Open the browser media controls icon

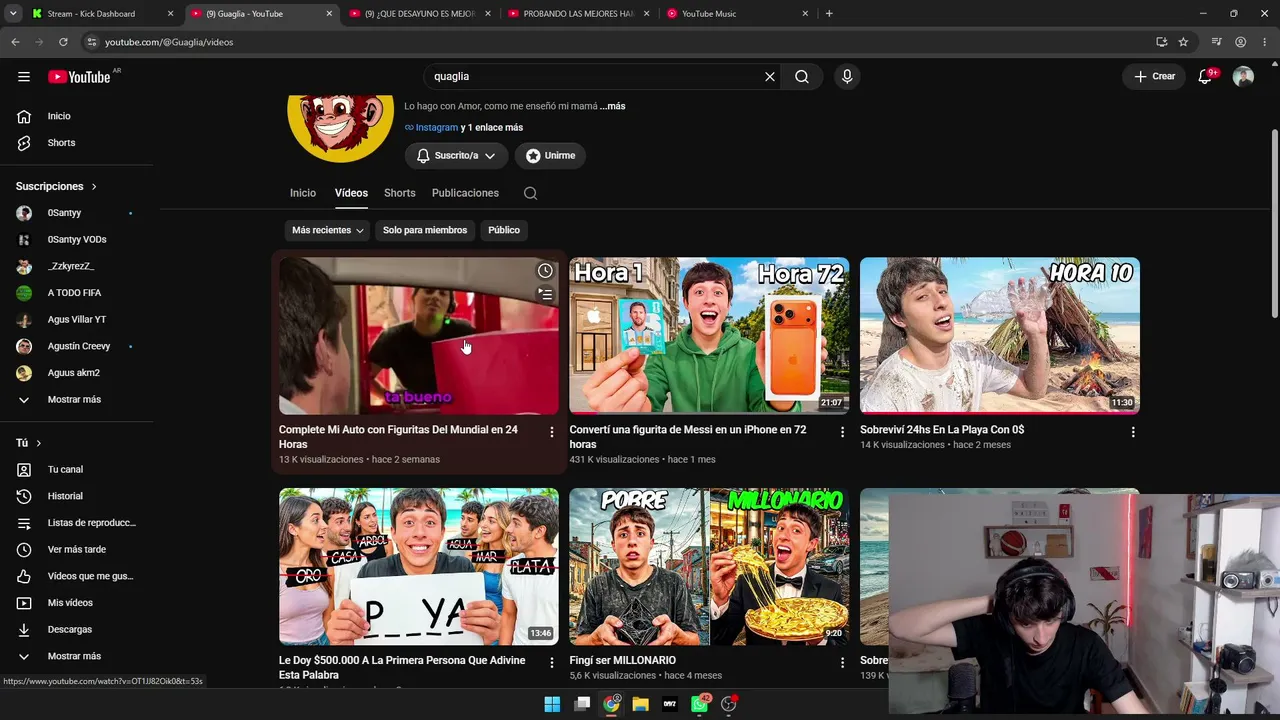(1216, 42)
